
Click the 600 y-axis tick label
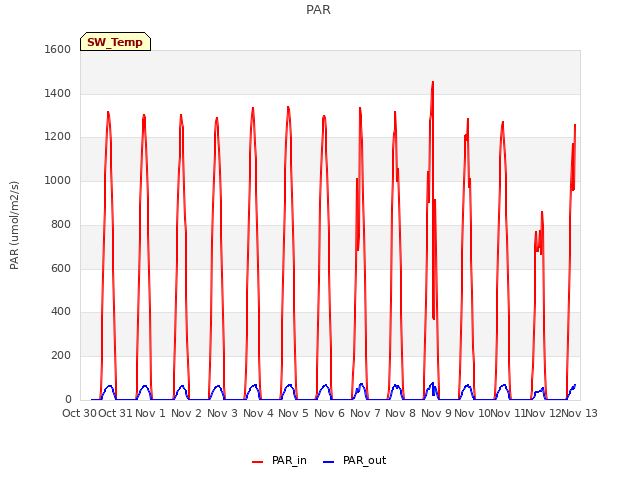click(x=61, y=269)
